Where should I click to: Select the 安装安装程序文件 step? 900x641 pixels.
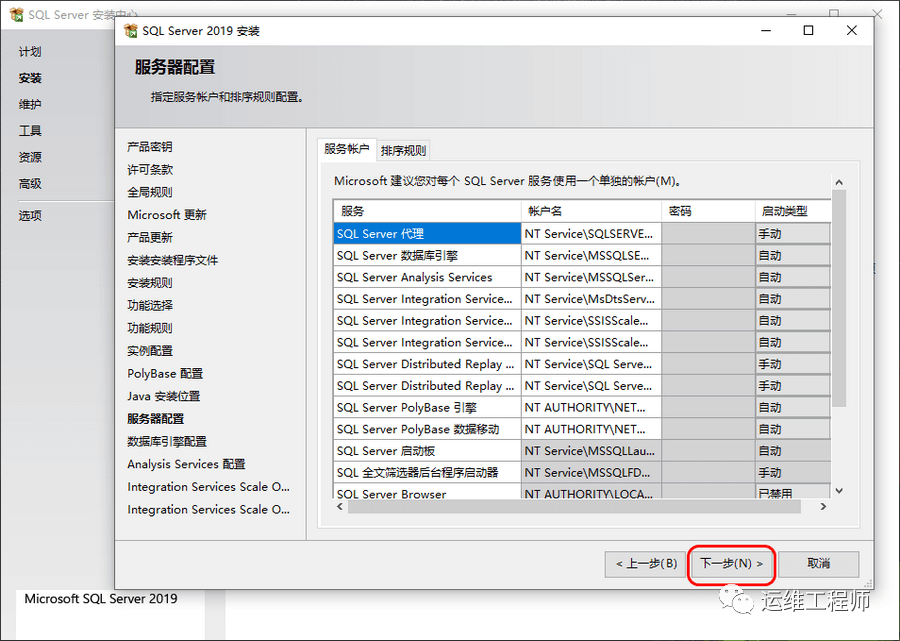pyautogui.click(x=172, y=260)
